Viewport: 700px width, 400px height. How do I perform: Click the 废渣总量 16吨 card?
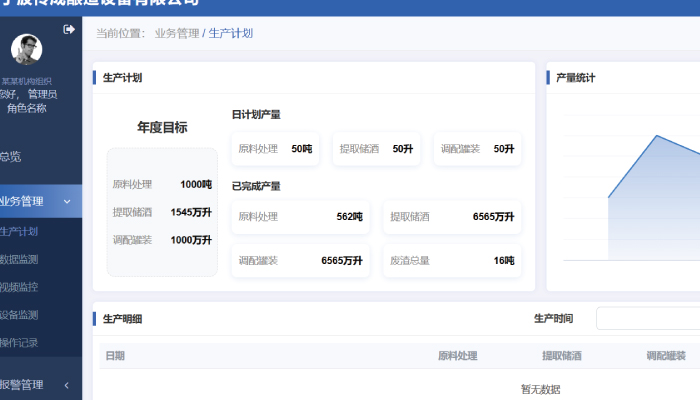point(452,261)
